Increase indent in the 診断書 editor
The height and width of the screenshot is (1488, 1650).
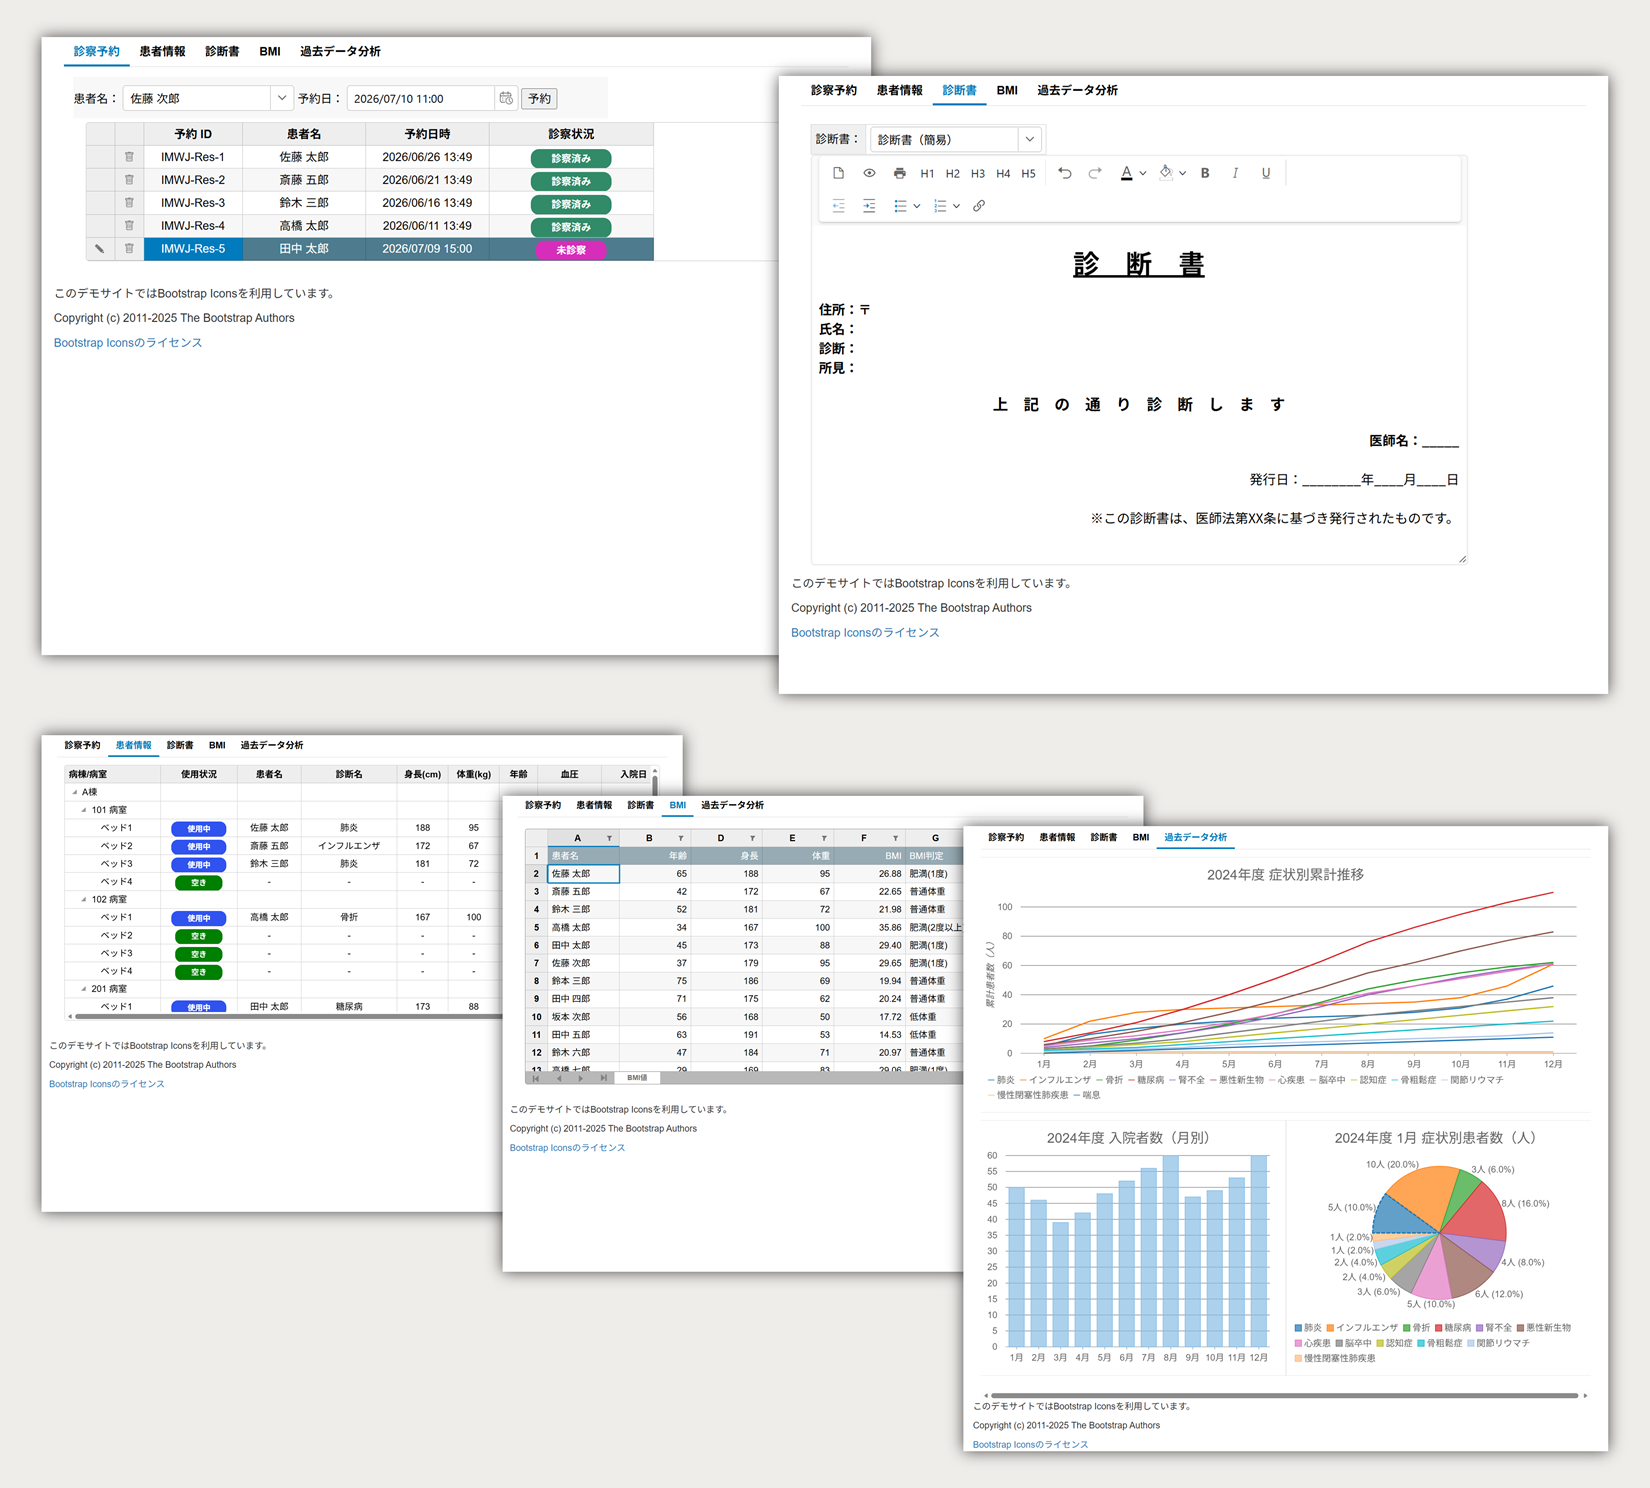coord(869,206)
